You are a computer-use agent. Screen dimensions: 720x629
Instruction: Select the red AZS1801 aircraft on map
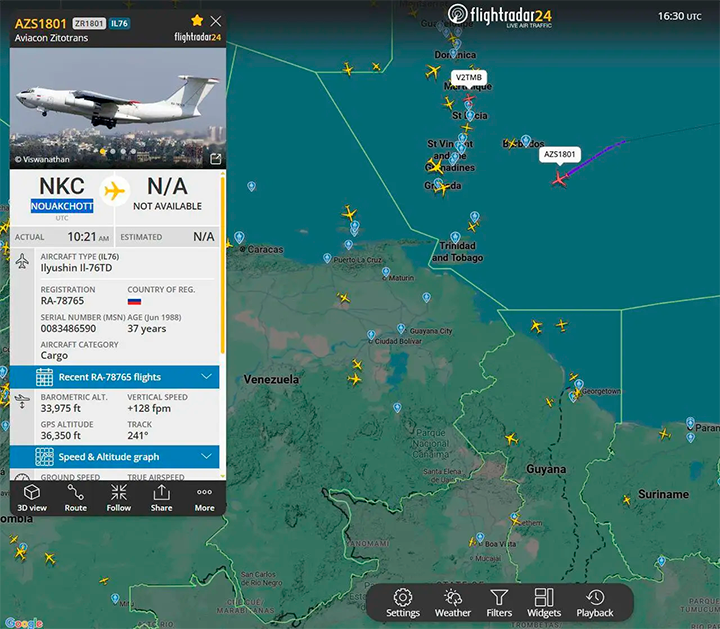pos(560,178)
